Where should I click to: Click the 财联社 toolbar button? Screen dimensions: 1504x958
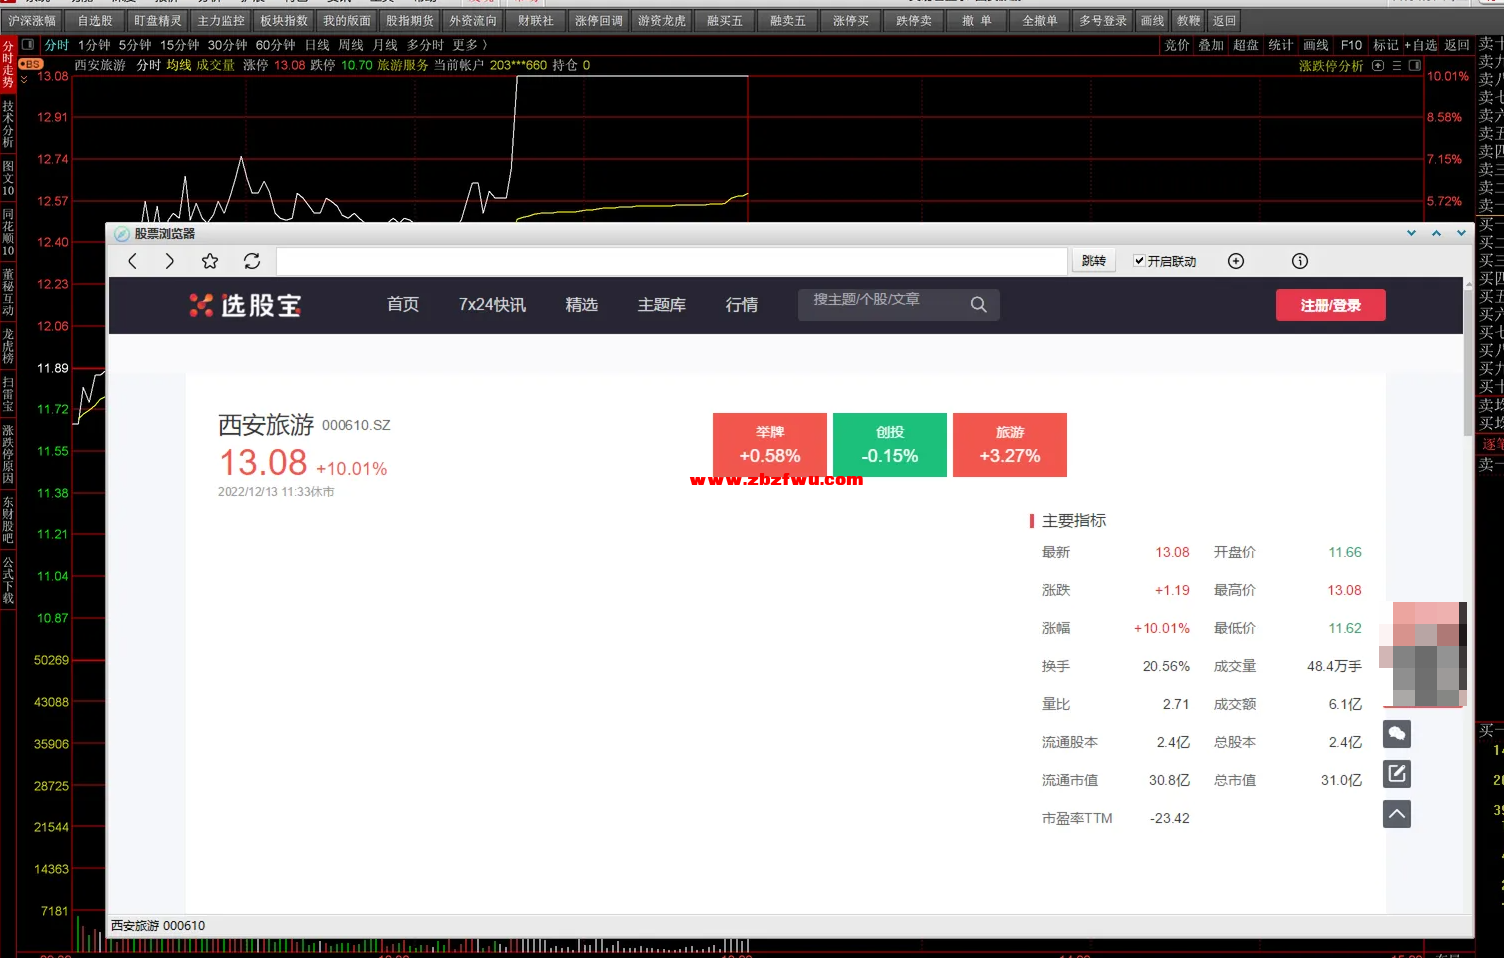(536, 20)
